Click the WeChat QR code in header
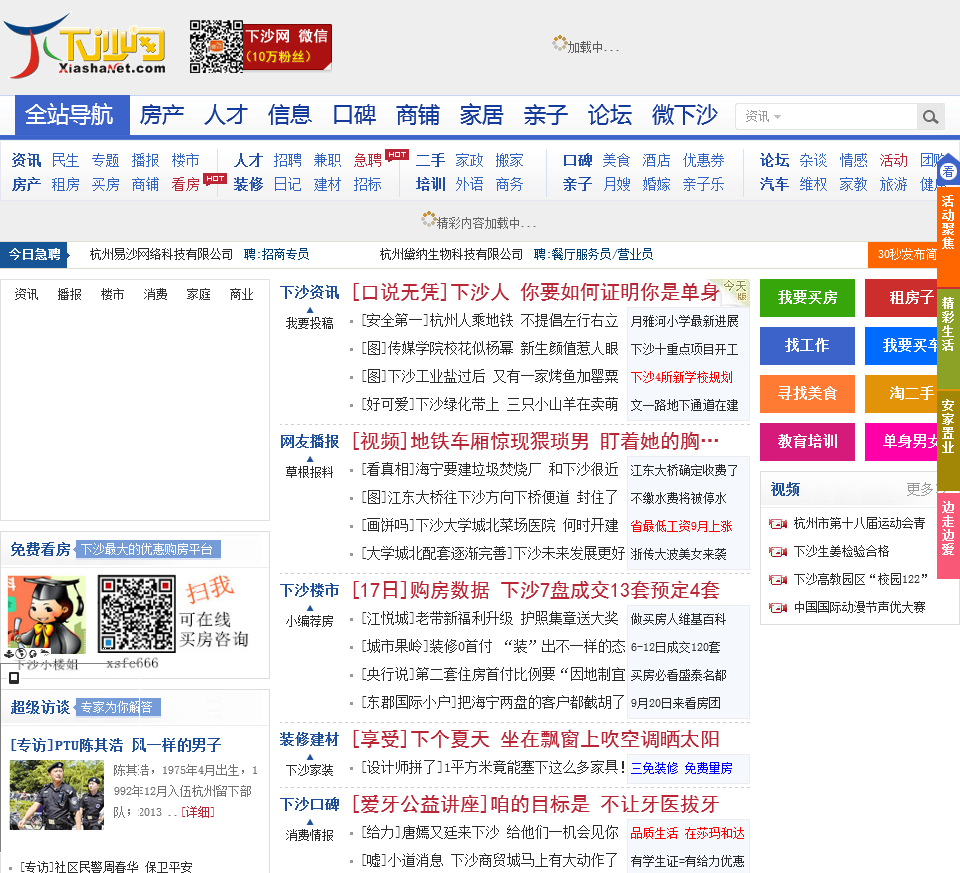This screenshot has height=873, width=960. [216, 47]
